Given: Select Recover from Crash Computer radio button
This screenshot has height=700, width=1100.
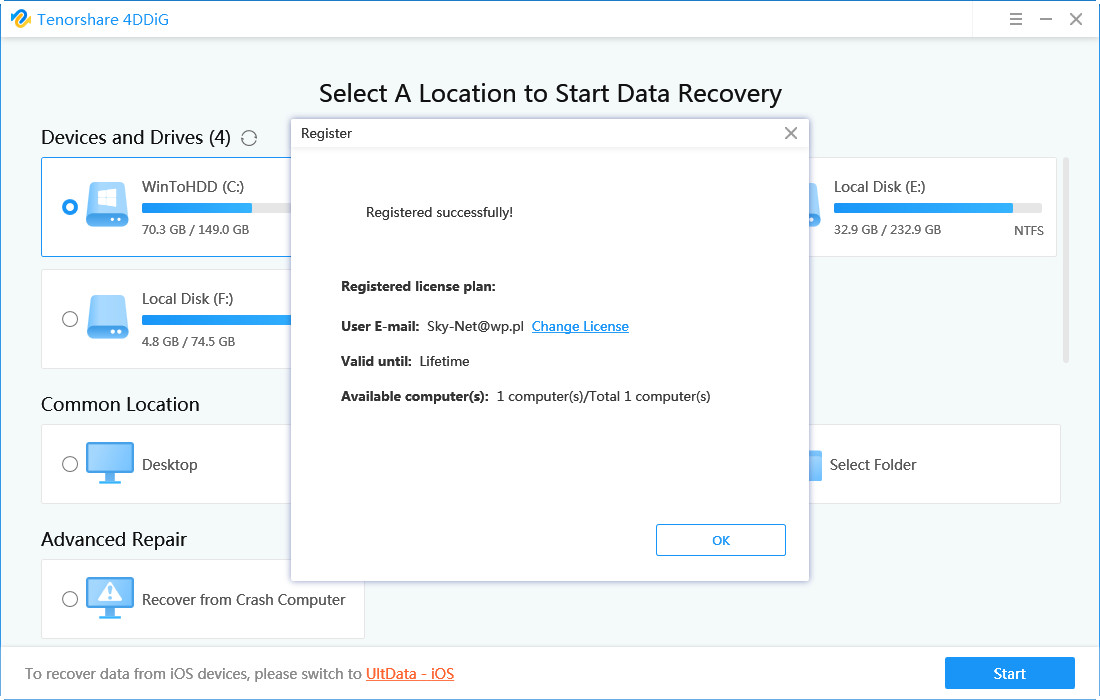Looking at the screenshot, I should pos(69,599).
